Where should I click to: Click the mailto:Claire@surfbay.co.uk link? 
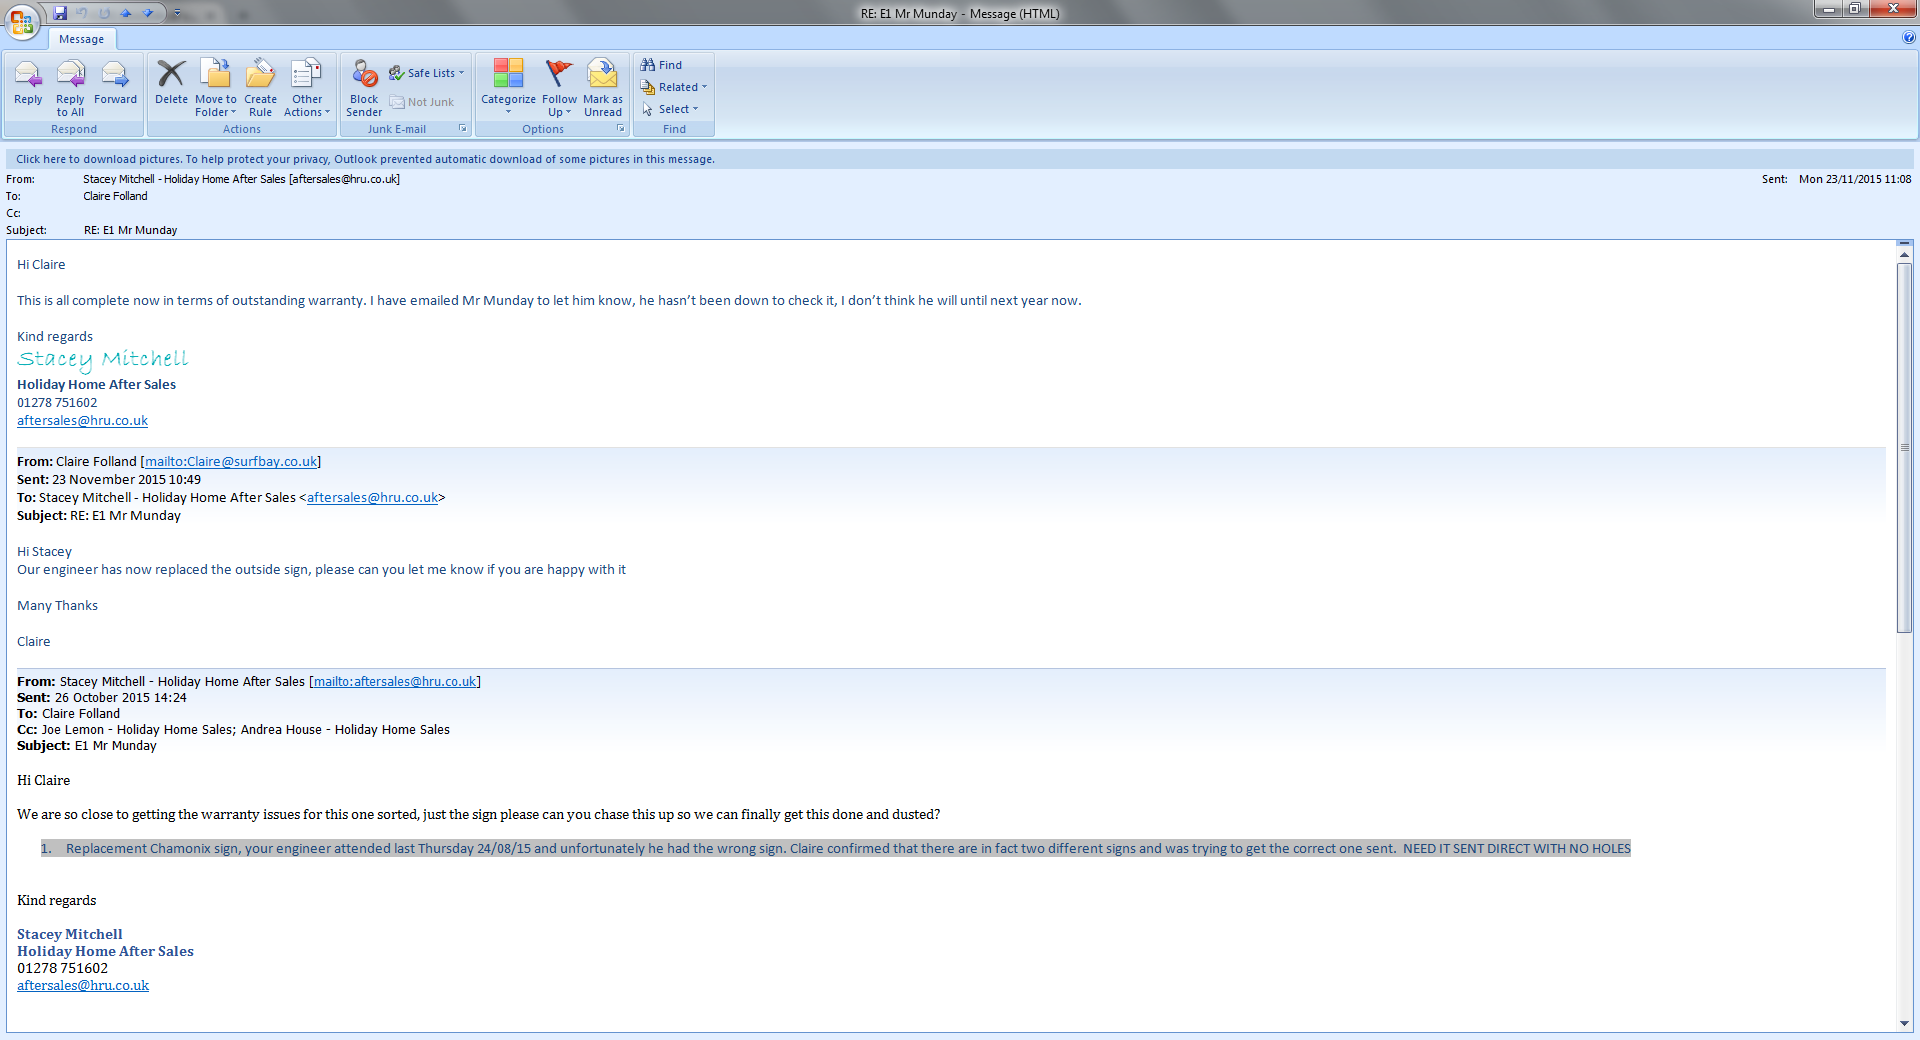tap(231, 462)
